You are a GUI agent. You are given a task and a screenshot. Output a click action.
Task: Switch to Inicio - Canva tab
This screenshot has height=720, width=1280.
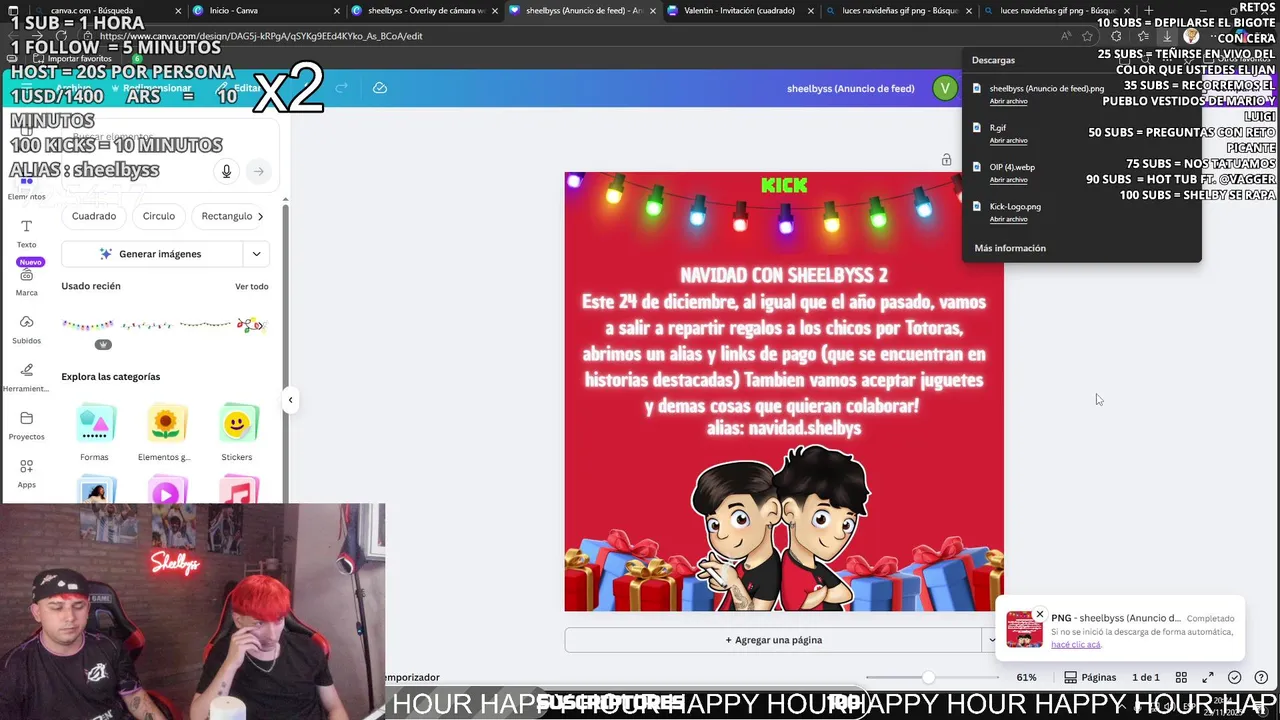click(263, 11)
